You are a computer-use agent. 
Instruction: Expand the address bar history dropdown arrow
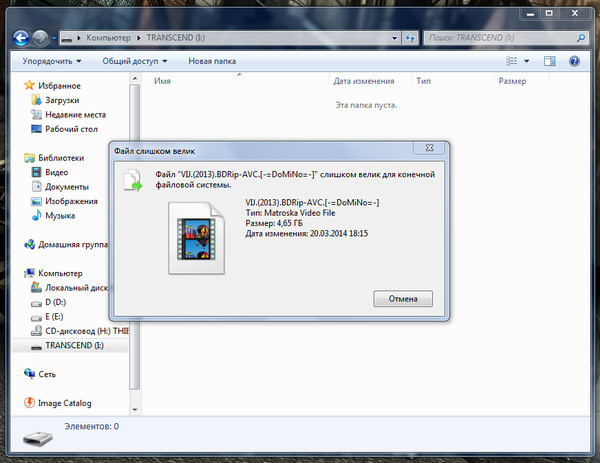click(x=395, y=38)
